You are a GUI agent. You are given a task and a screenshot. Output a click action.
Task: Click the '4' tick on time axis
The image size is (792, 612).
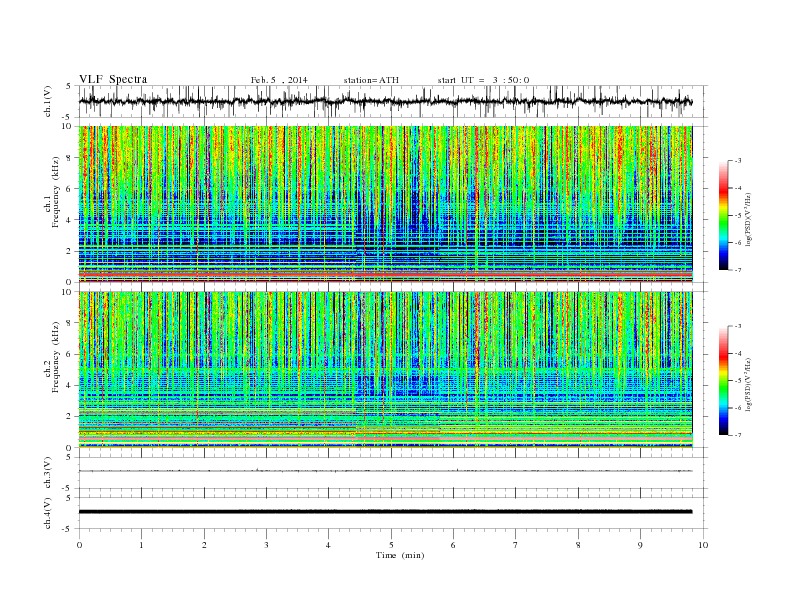point(328,545)
